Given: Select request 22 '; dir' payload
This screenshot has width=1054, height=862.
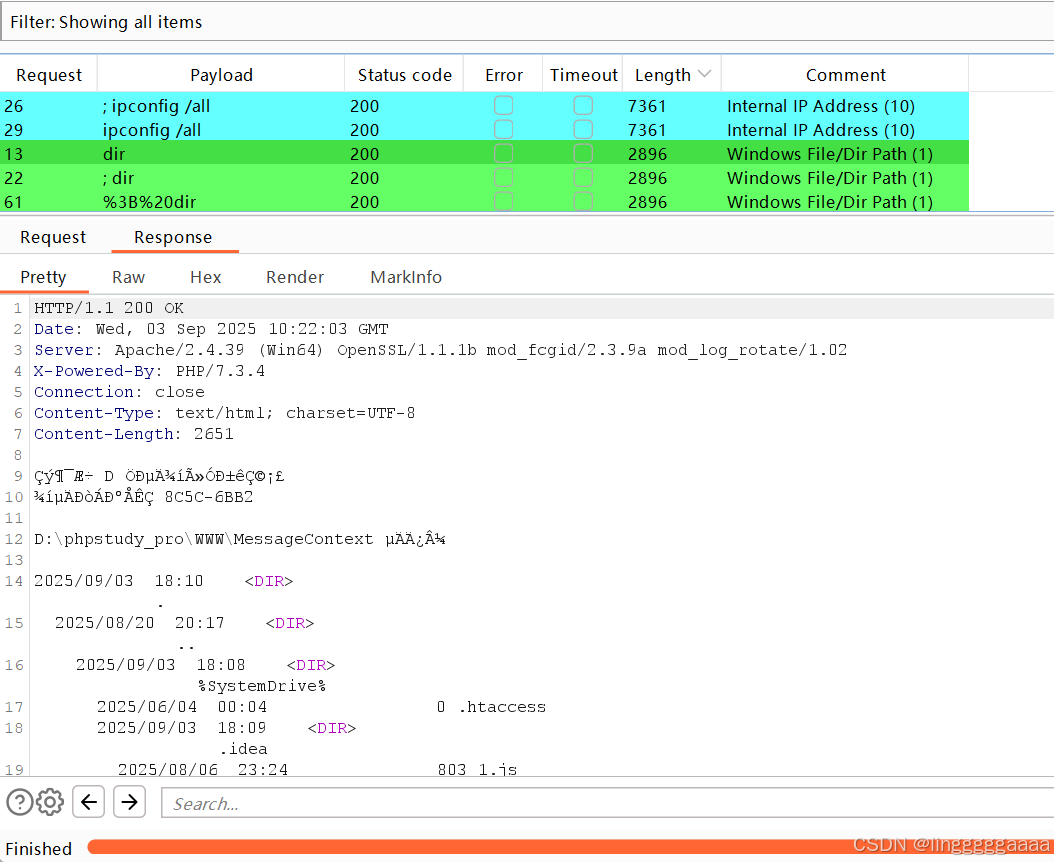Looking at the screenshot, I should point(118,178).
